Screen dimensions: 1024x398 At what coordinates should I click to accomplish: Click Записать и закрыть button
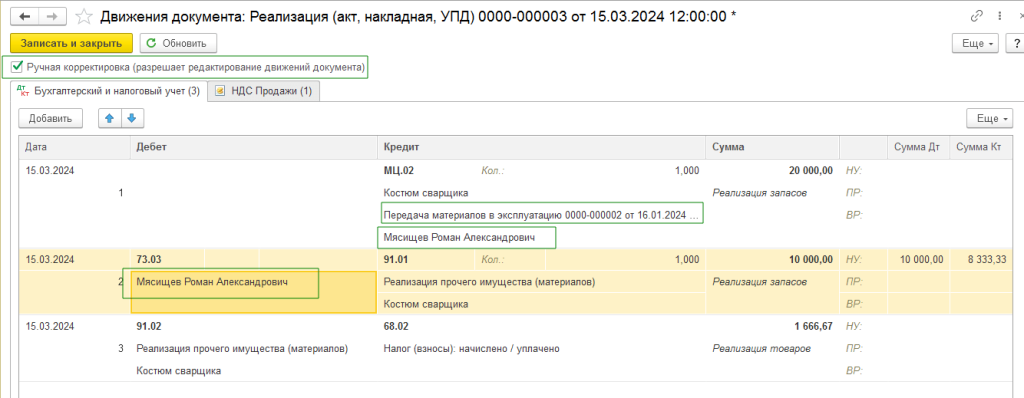tap(72, 44)
